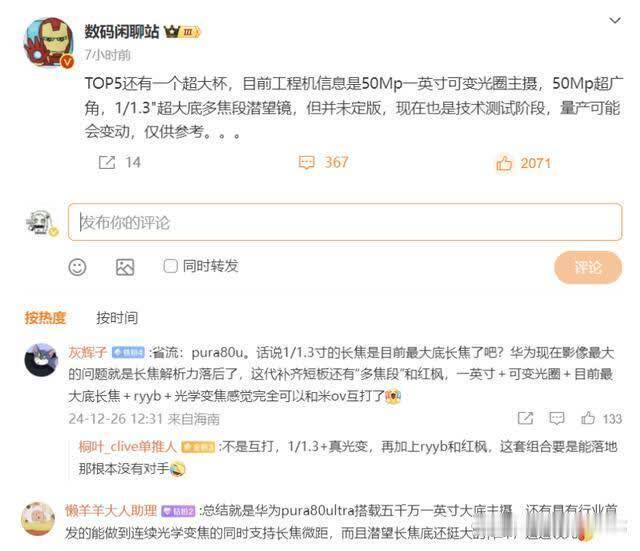Reply to 灰辉子's comment via bubble icon
Image resolution: width=640 pixels, height=551 pixels.
coord(557,418)
